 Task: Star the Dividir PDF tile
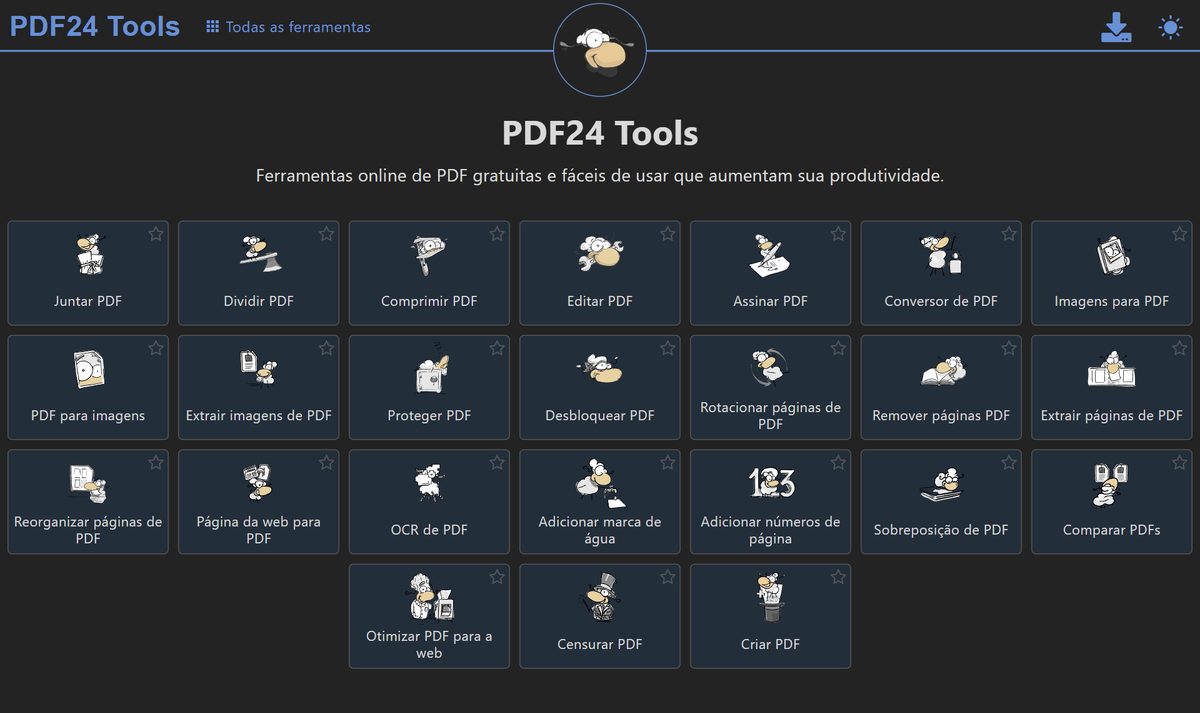(326, 234)
